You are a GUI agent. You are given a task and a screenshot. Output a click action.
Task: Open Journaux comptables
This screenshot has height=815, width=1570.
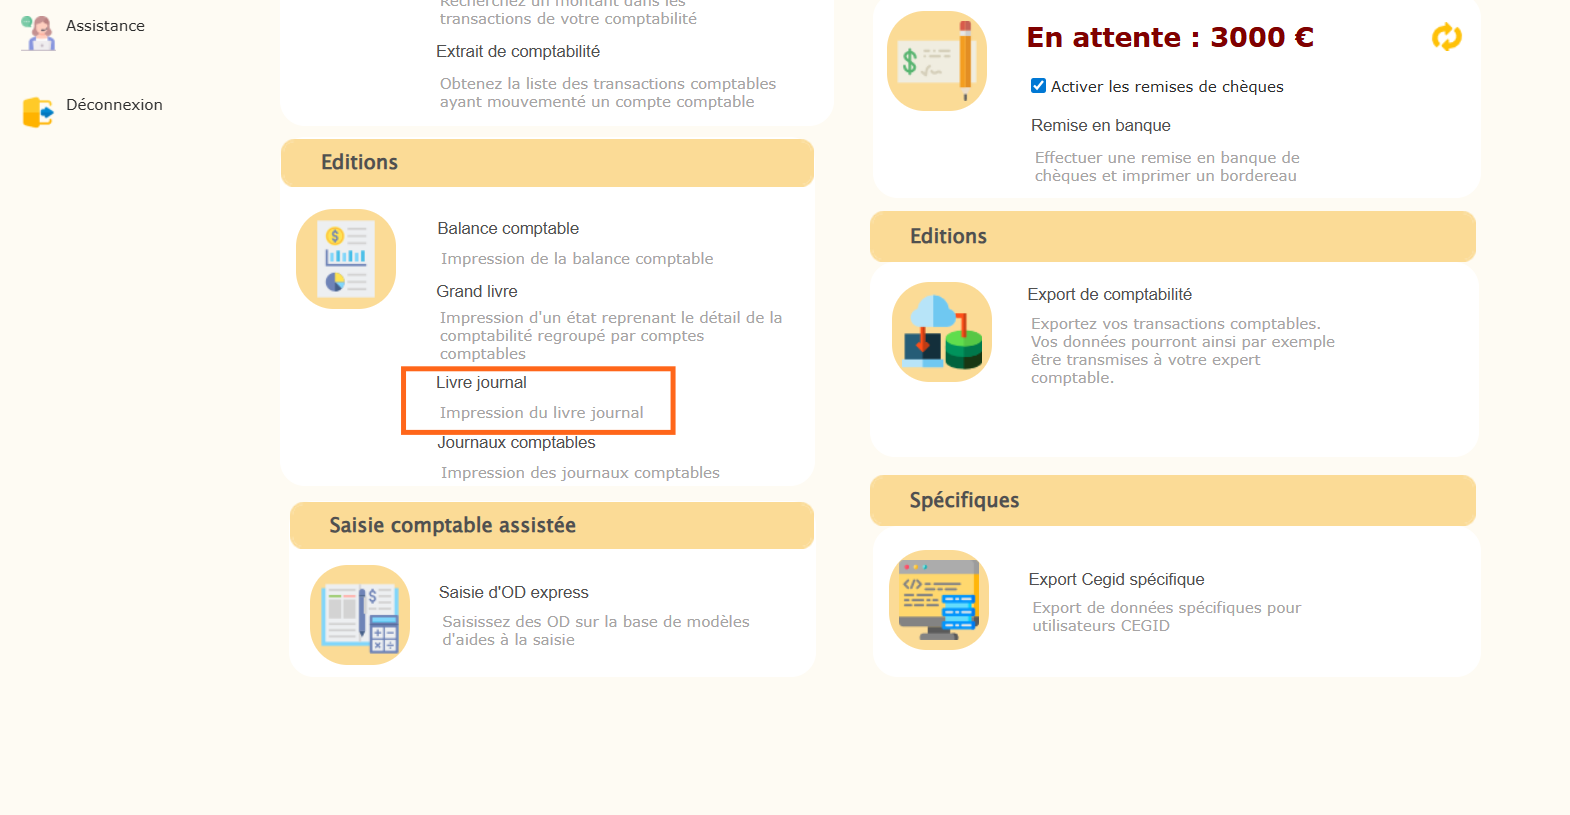pyautogui.click(x=516, y=443)
